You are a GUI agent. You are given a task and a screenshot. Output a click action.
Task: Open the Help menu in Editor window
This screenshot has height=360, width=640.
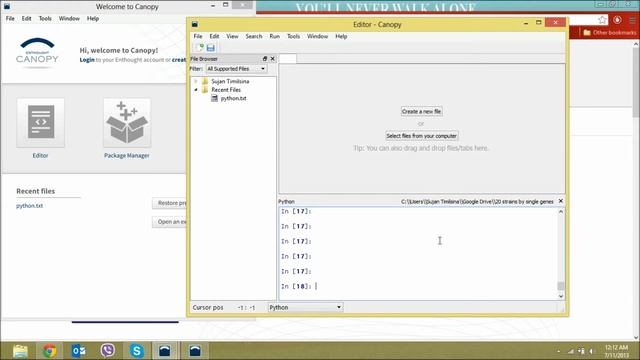click(341, 36)
